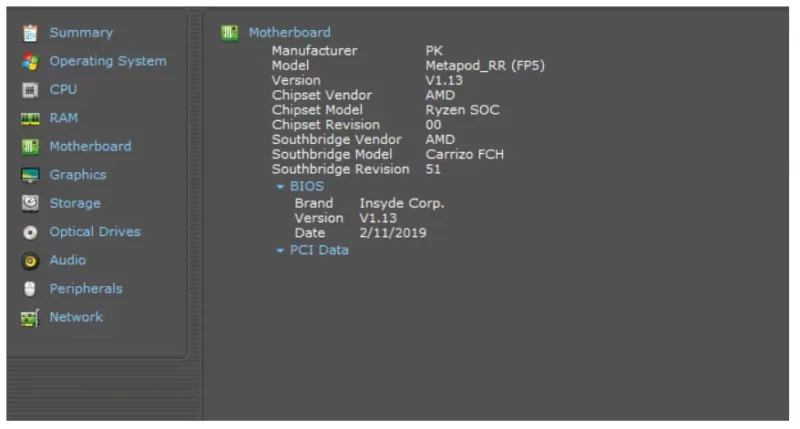Click the Chipset Vendor label
800x429 pixels.
322,95
